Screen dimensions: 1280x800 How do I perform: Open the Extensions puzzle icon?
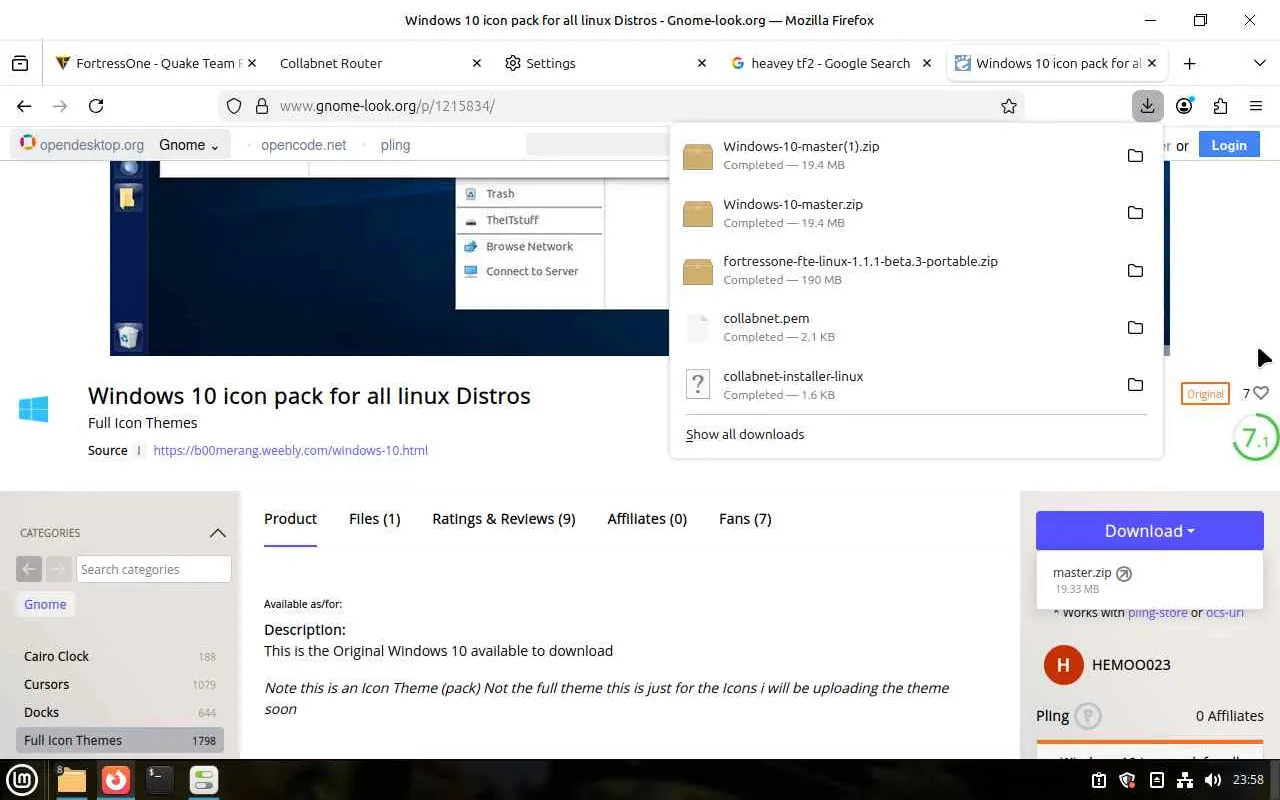coord(1220,106)
